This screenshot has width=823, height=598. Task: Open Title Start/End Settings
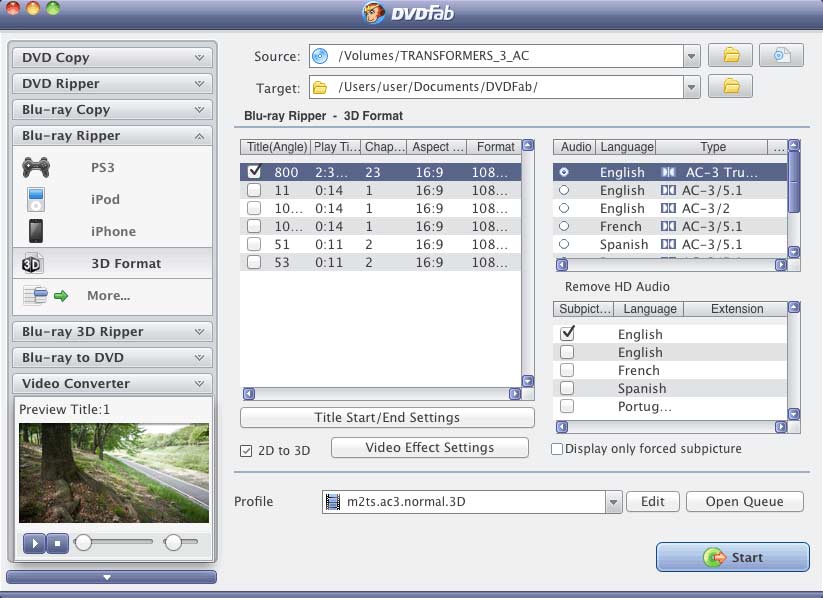tap(387, 417)
